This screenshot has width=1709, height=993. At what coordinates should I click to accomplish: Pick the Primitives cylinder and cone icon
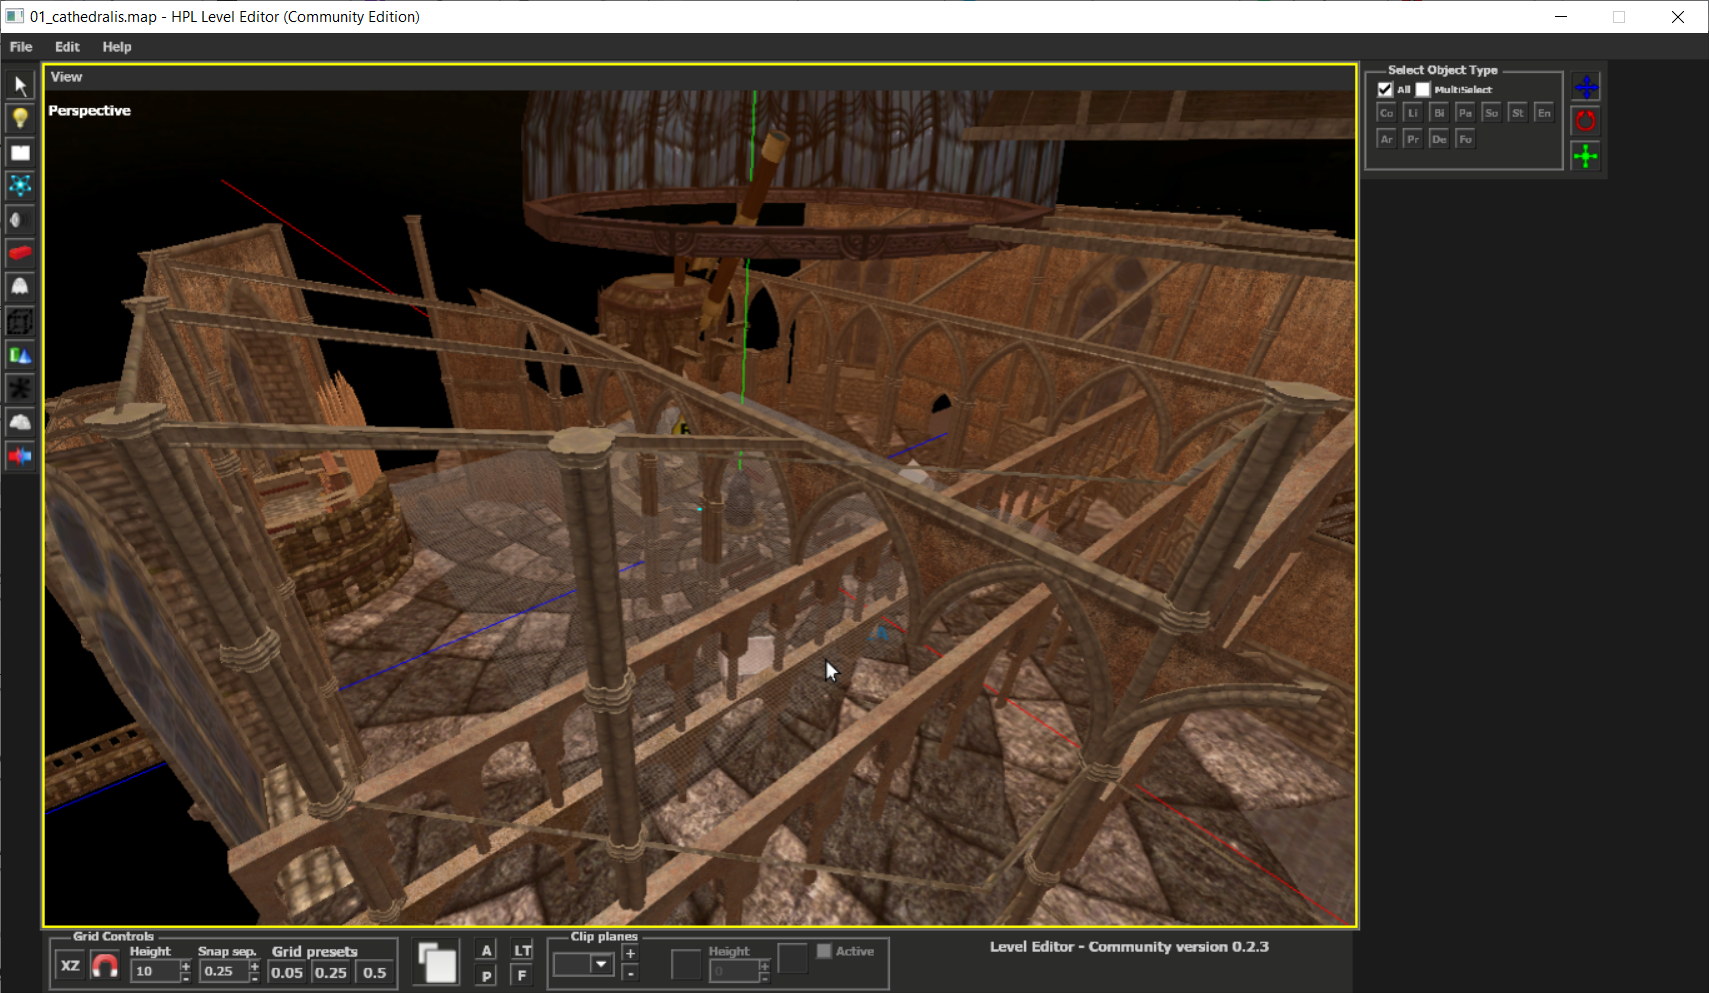pos(20,355)
